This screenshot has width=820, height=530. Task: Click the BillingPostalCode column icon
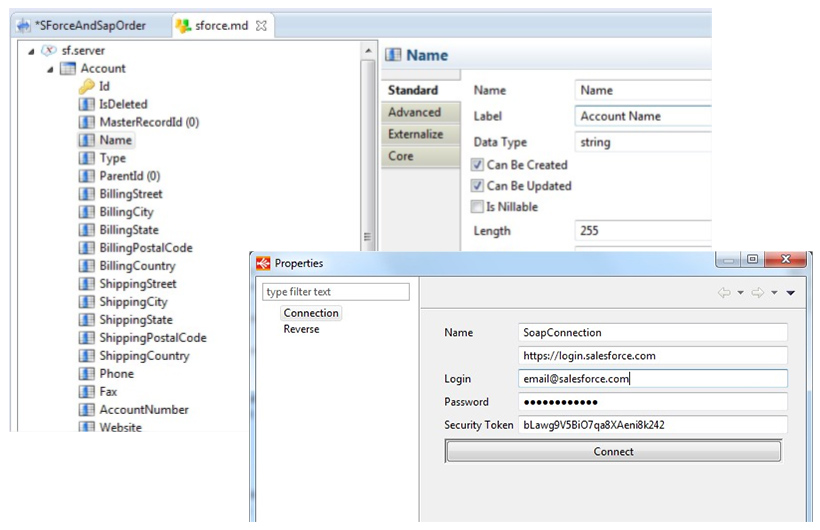coord(86,248)
